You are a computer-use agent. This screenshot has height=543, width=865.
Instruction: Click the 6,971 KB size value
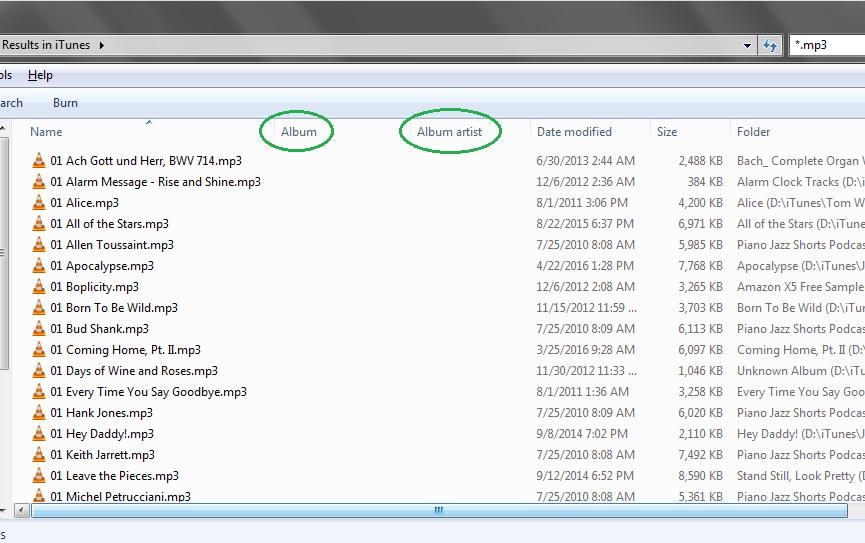pyautogui.click(x=700, y=223)
